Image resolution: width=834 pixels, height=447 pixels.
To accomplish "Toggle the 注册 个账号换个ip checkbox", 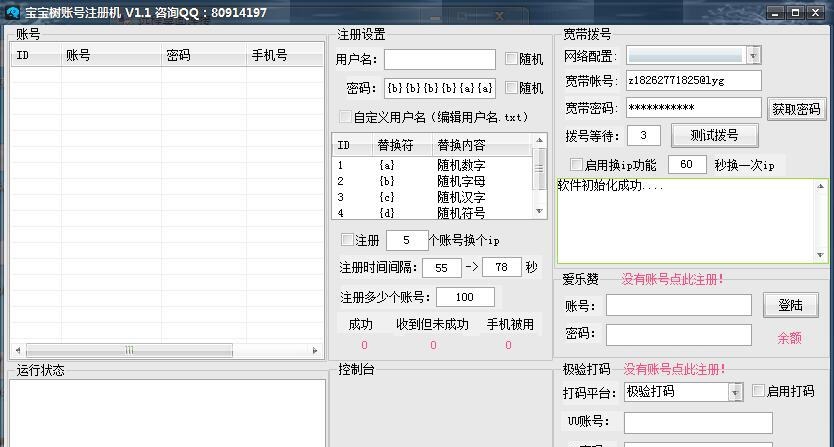I will click(347, 240).
